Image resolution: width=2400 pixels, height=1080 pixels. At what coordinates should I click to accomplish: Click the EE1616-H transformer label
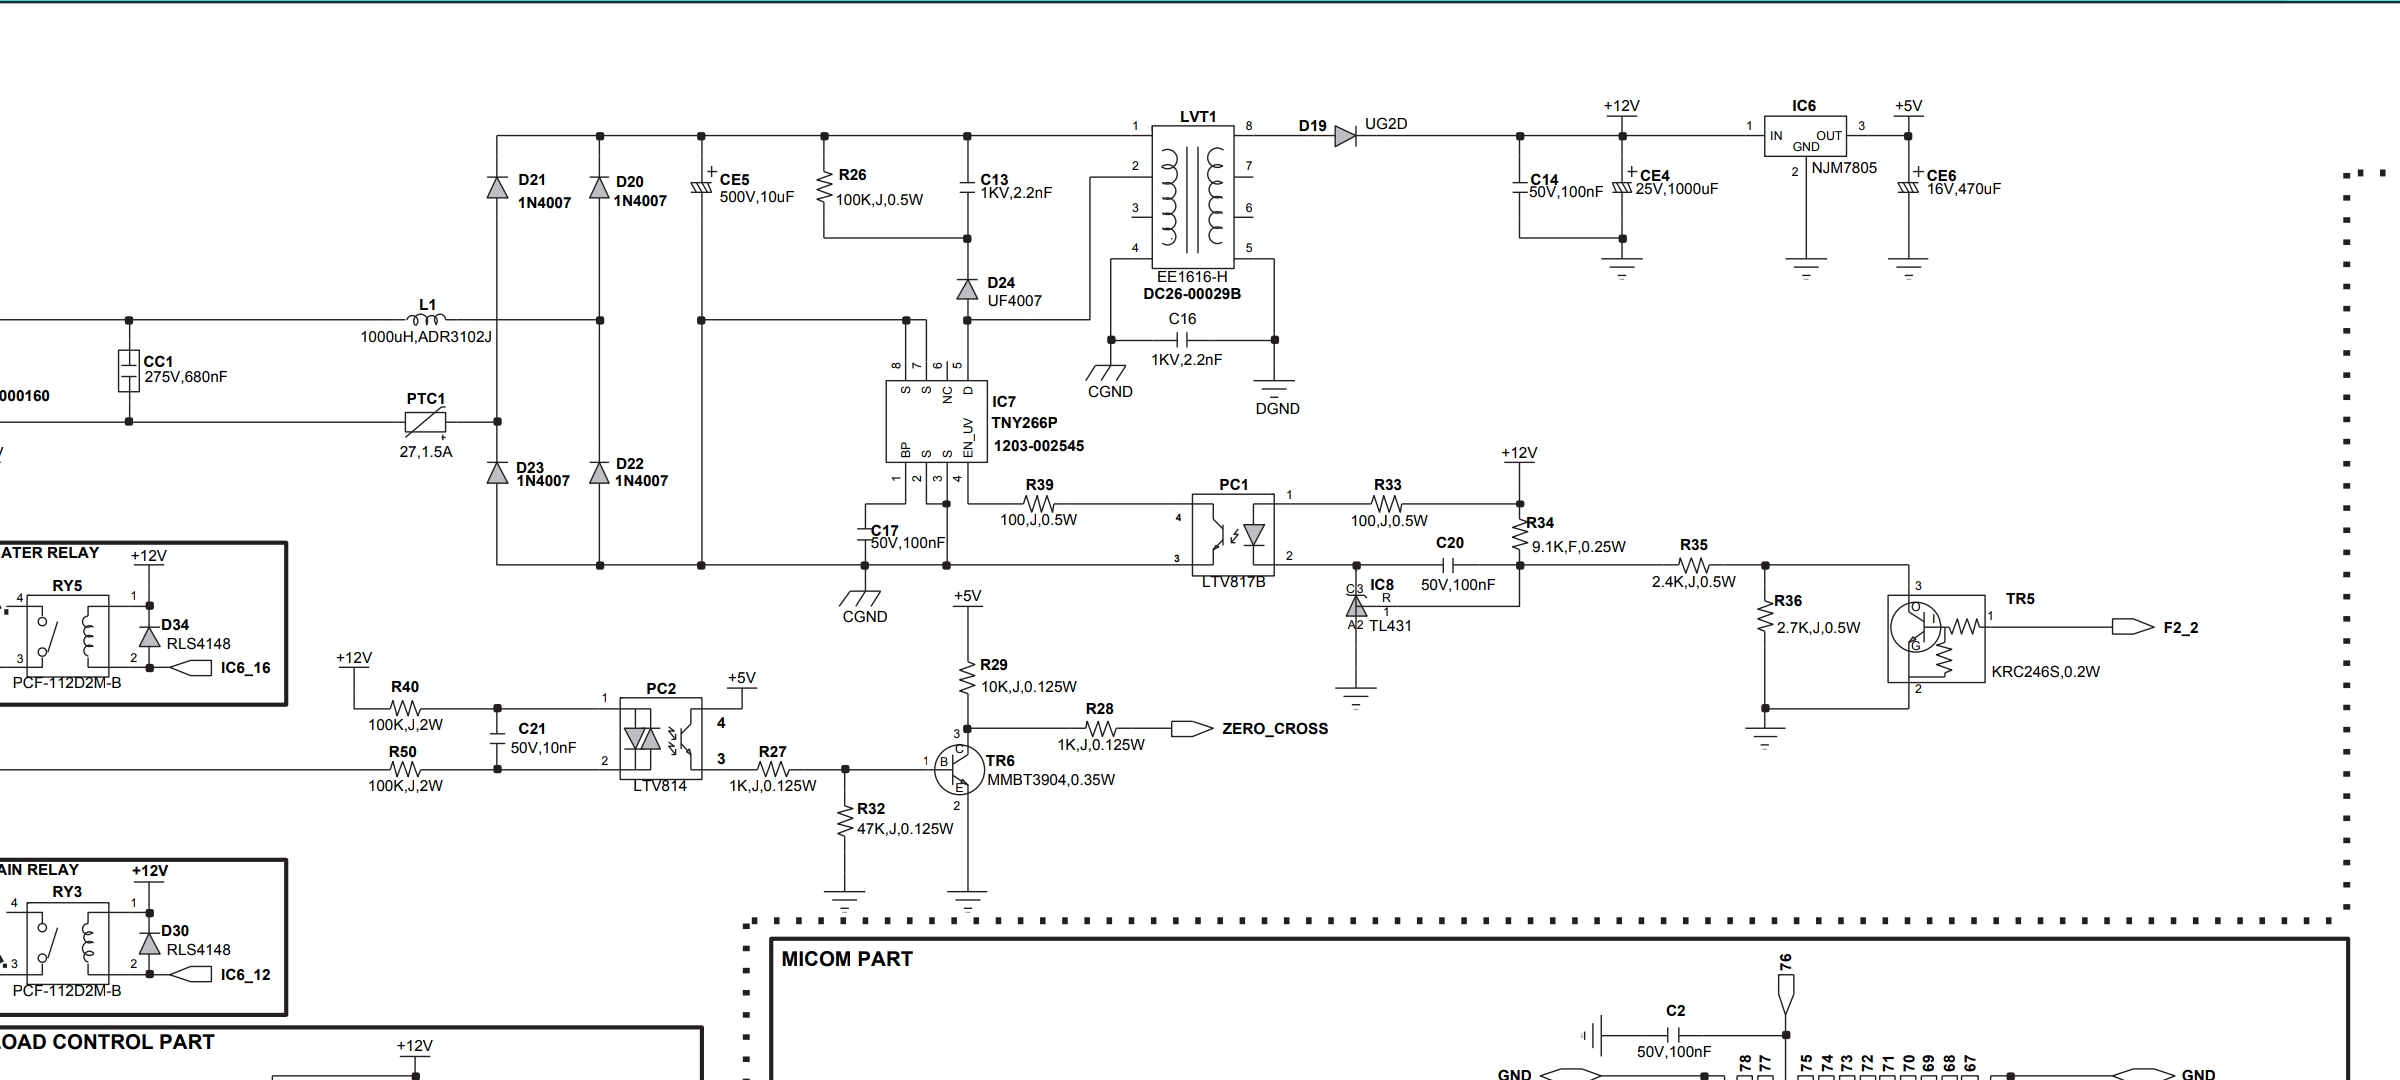pos(1192,277)
